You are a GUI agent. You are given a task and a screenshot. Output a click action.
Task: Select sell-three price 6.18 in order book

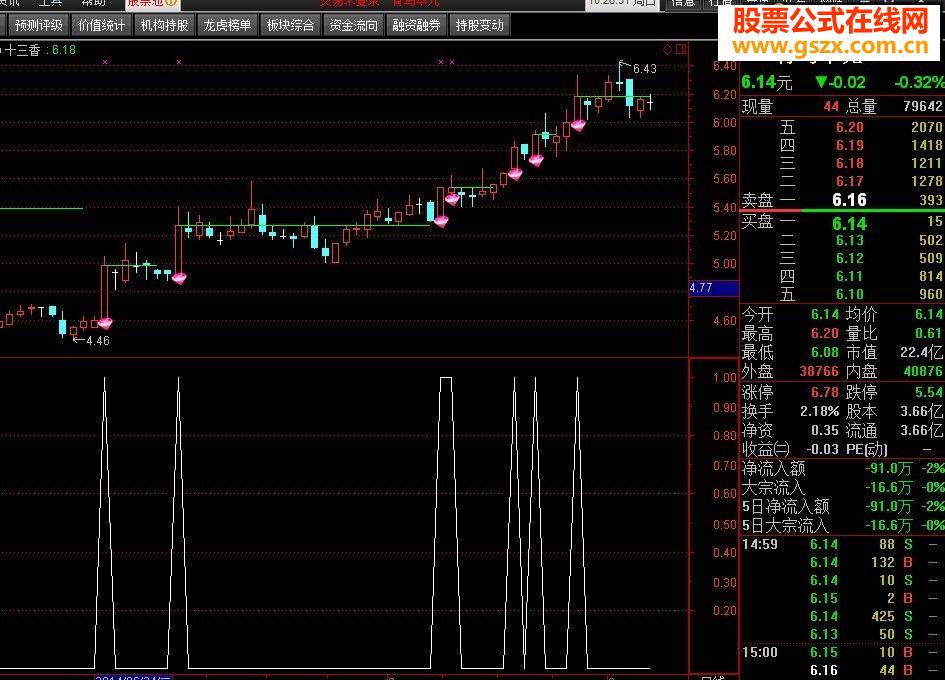(850, 163)
